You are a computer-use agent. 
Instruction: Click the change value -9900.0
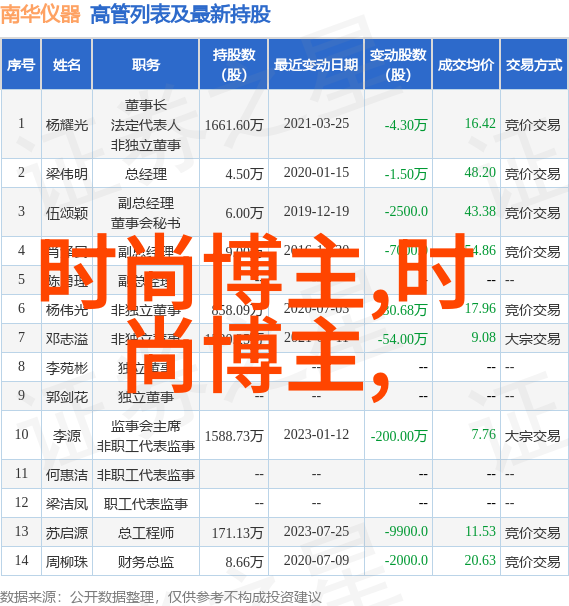pyautogui.click(x=406, y=531)
